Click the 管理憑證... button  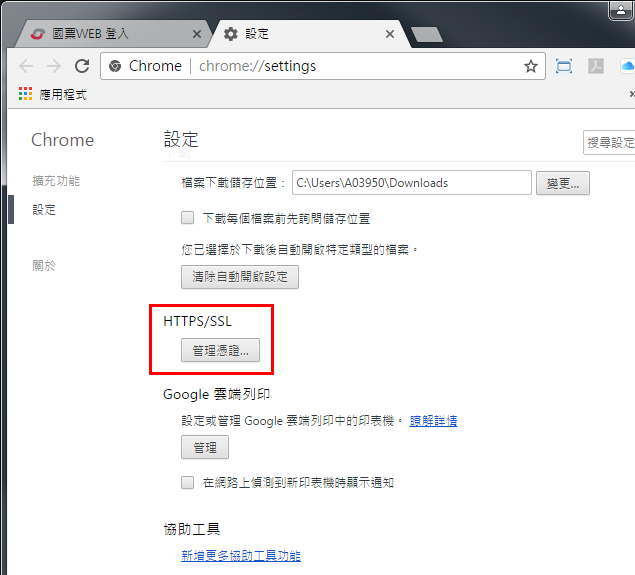[220, 350]
